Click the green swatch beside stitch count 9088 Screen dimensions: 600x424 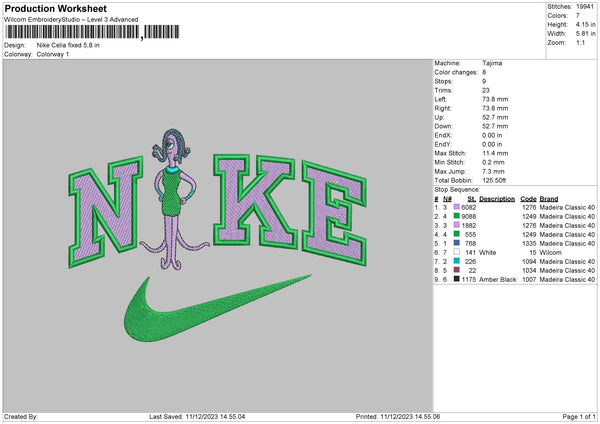click(457, 216)
